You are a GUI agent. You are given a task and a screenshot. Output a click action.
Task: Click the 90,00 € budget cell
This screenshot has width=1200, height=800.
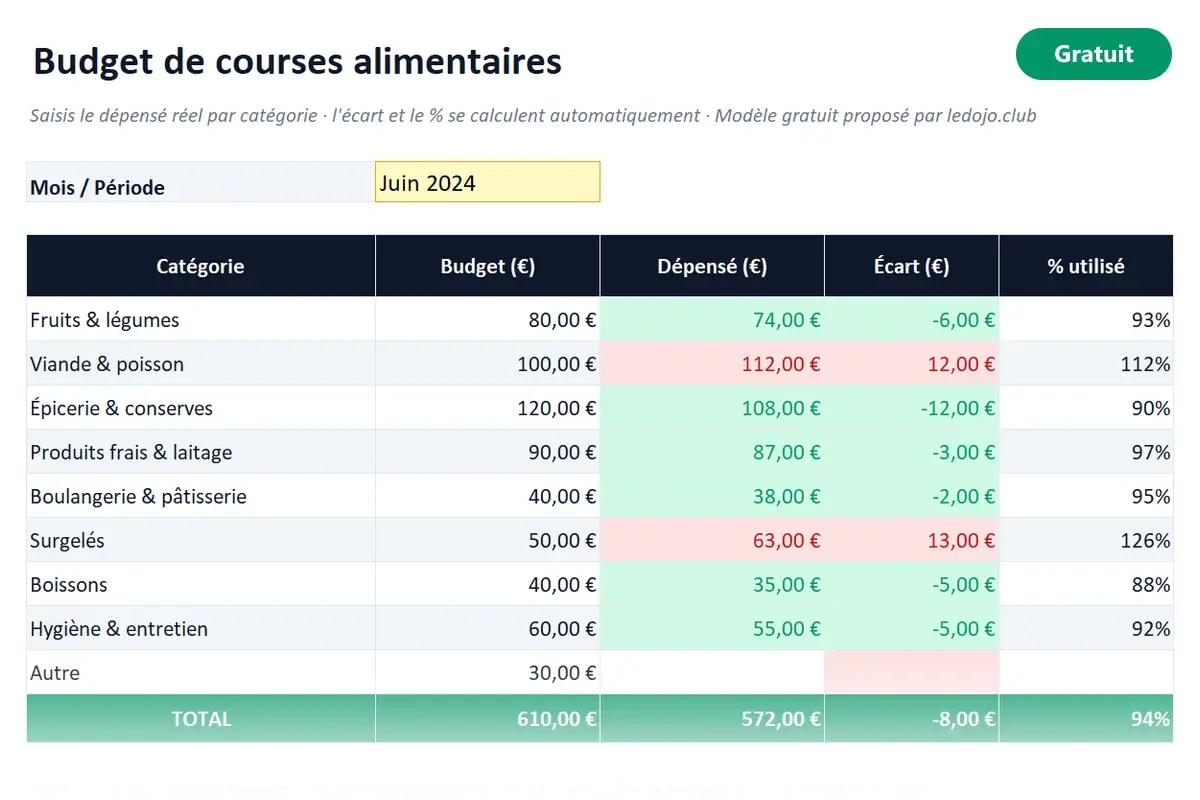point(488,452)
